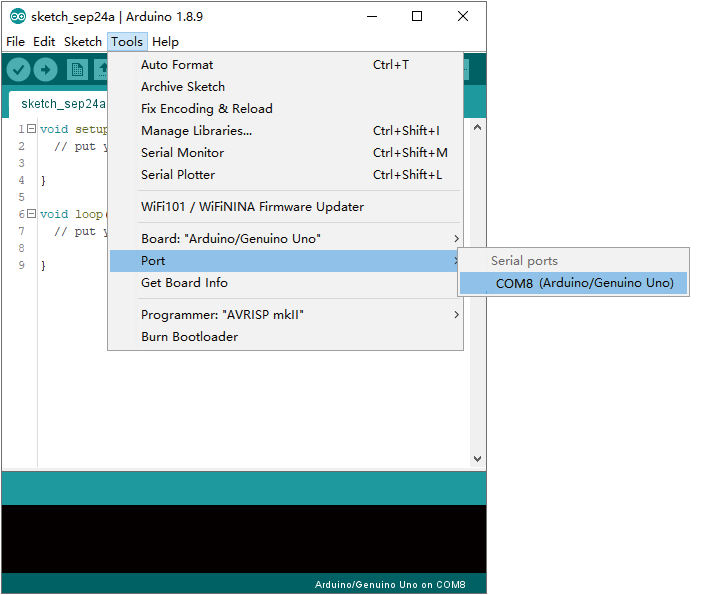
Task: Switch to the sketch_sep24a tab
Action: tap(63, 104)
